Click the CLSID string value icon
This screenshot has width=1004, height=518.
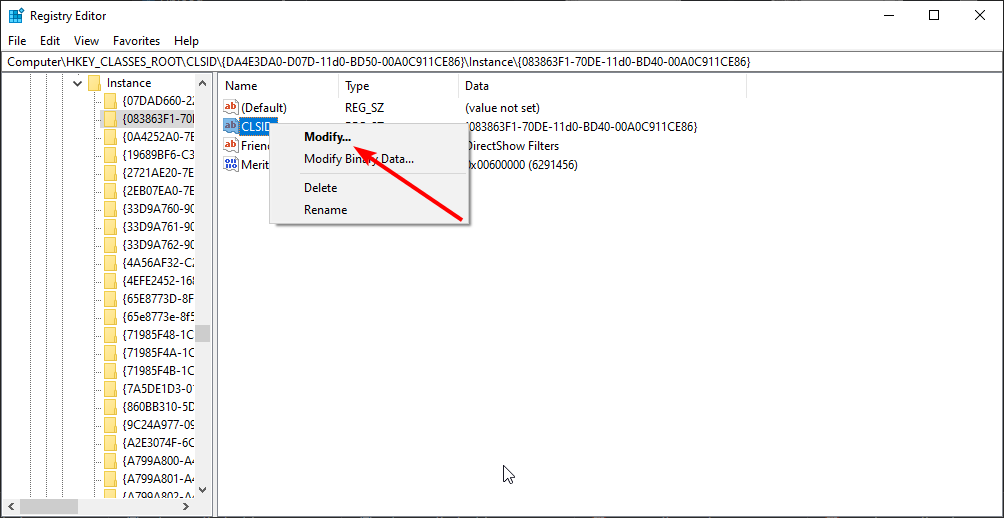pos(231,126)
